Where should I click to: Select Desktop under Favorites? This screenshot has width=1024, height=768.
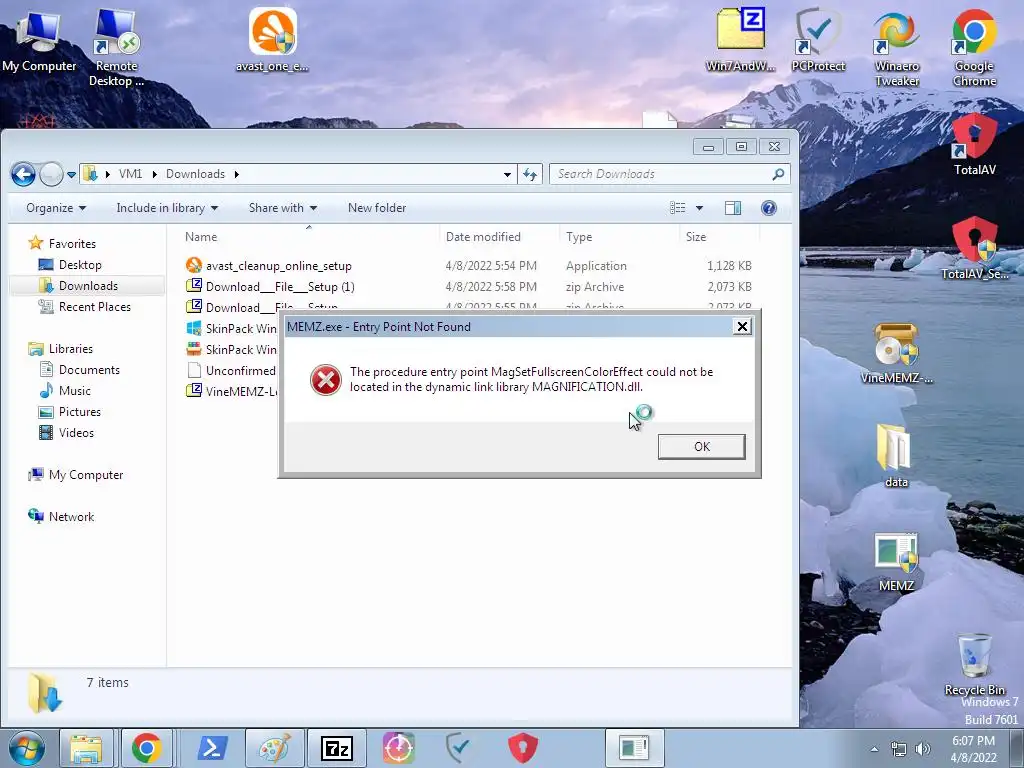tap(80, 264)
